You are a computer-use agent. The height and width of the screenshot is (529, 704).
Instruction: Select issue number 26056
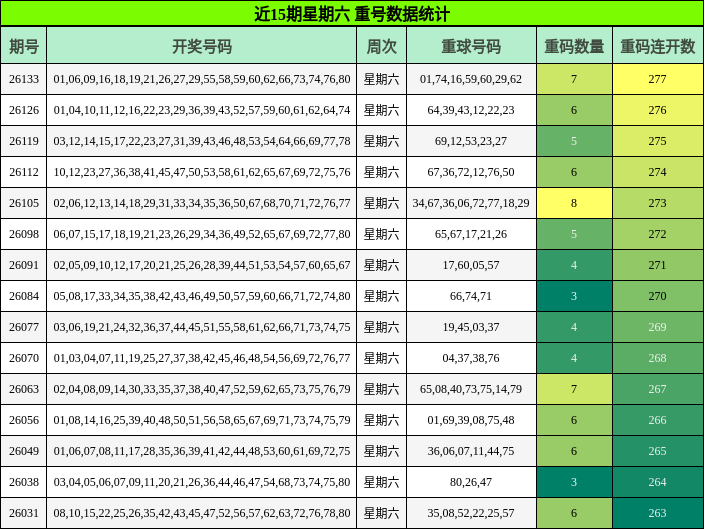click(24, 420)
